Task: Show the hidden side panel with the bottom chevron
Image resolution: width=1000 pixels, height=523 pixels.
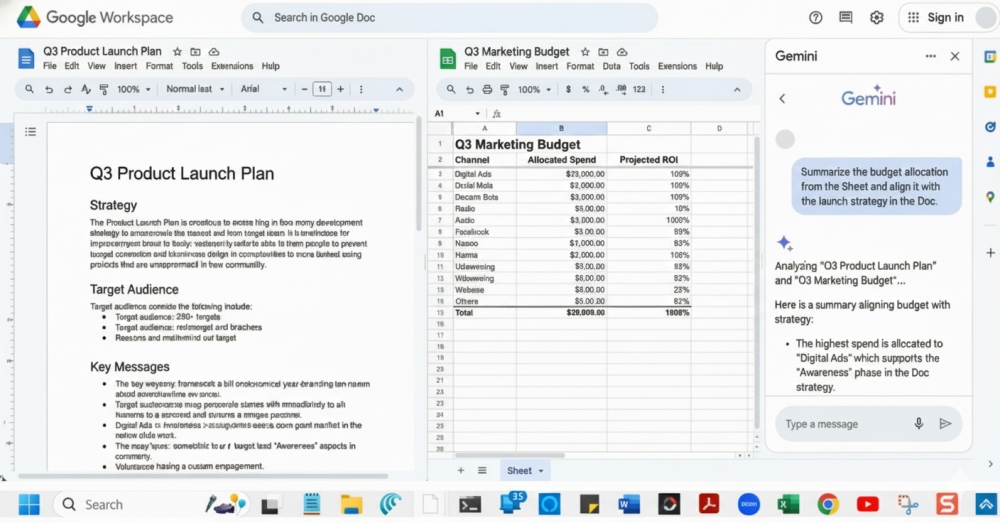Action: pyautogui.click(x=990, y=464)
